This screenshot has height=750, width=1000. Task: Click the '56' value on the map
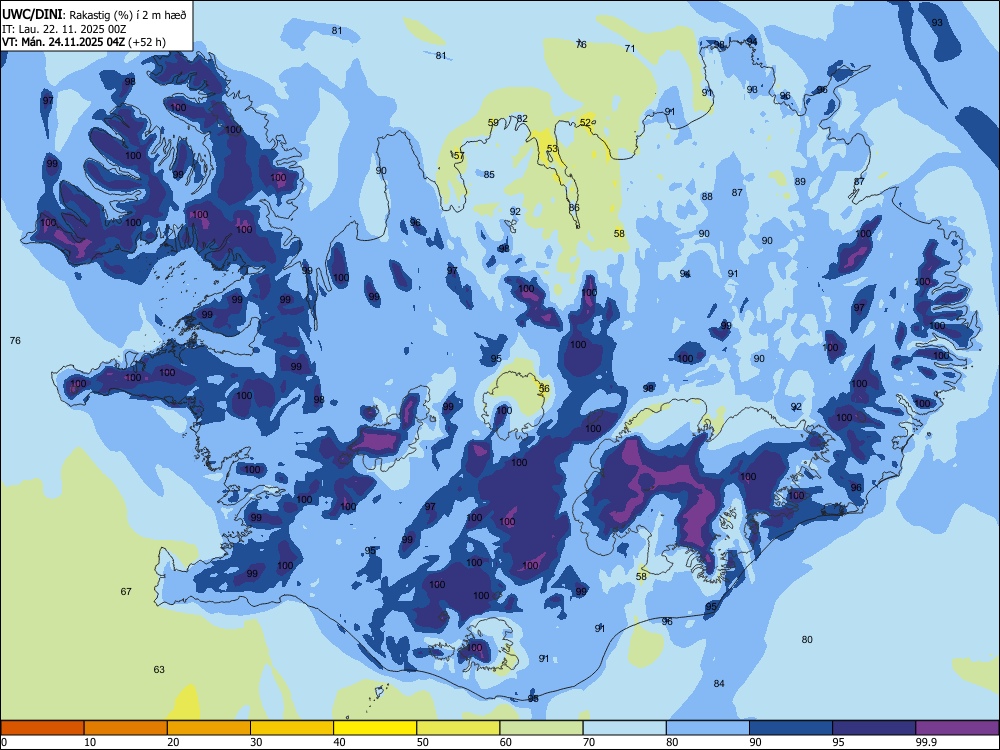click(544, 388)
